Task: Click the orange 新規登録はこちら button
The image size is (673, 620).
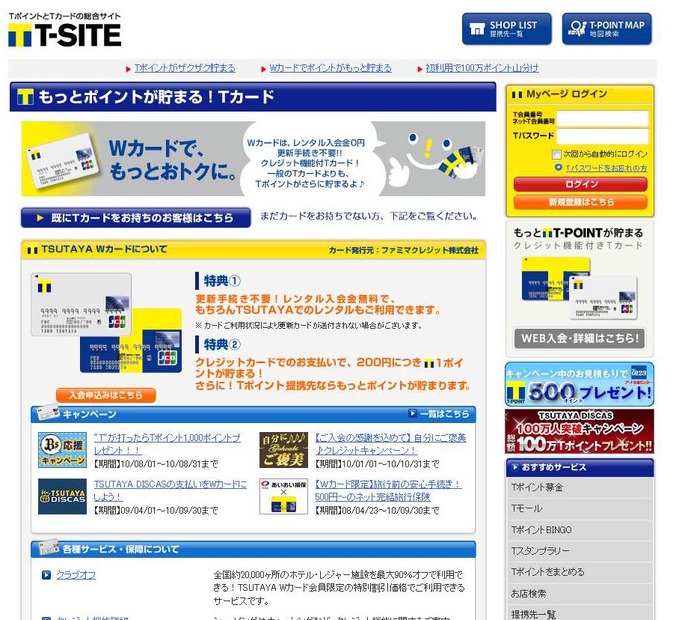Action: [x=580, y=202]
